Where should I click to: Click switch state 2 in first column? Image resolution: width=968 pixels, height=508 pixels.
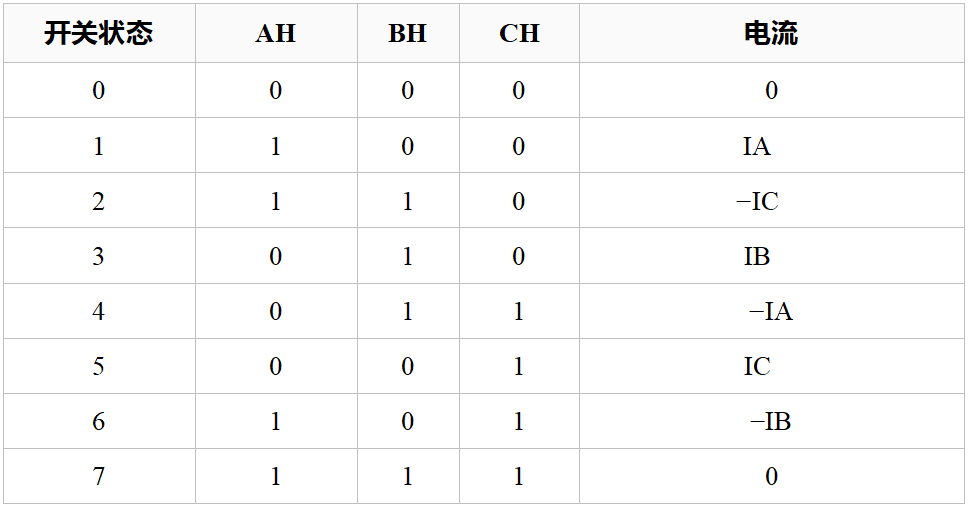[99, 201]
